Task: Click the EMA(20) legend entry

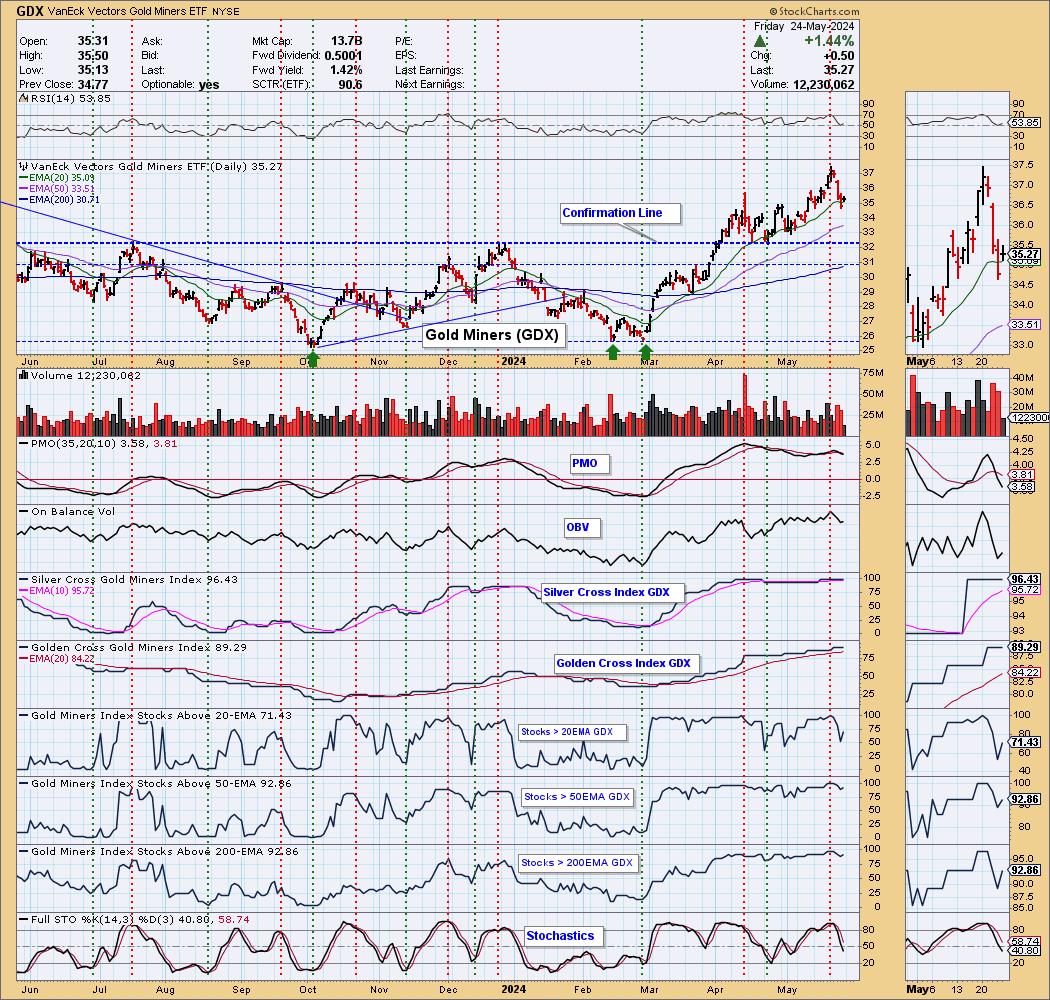Action: click(x=57, y=177)
